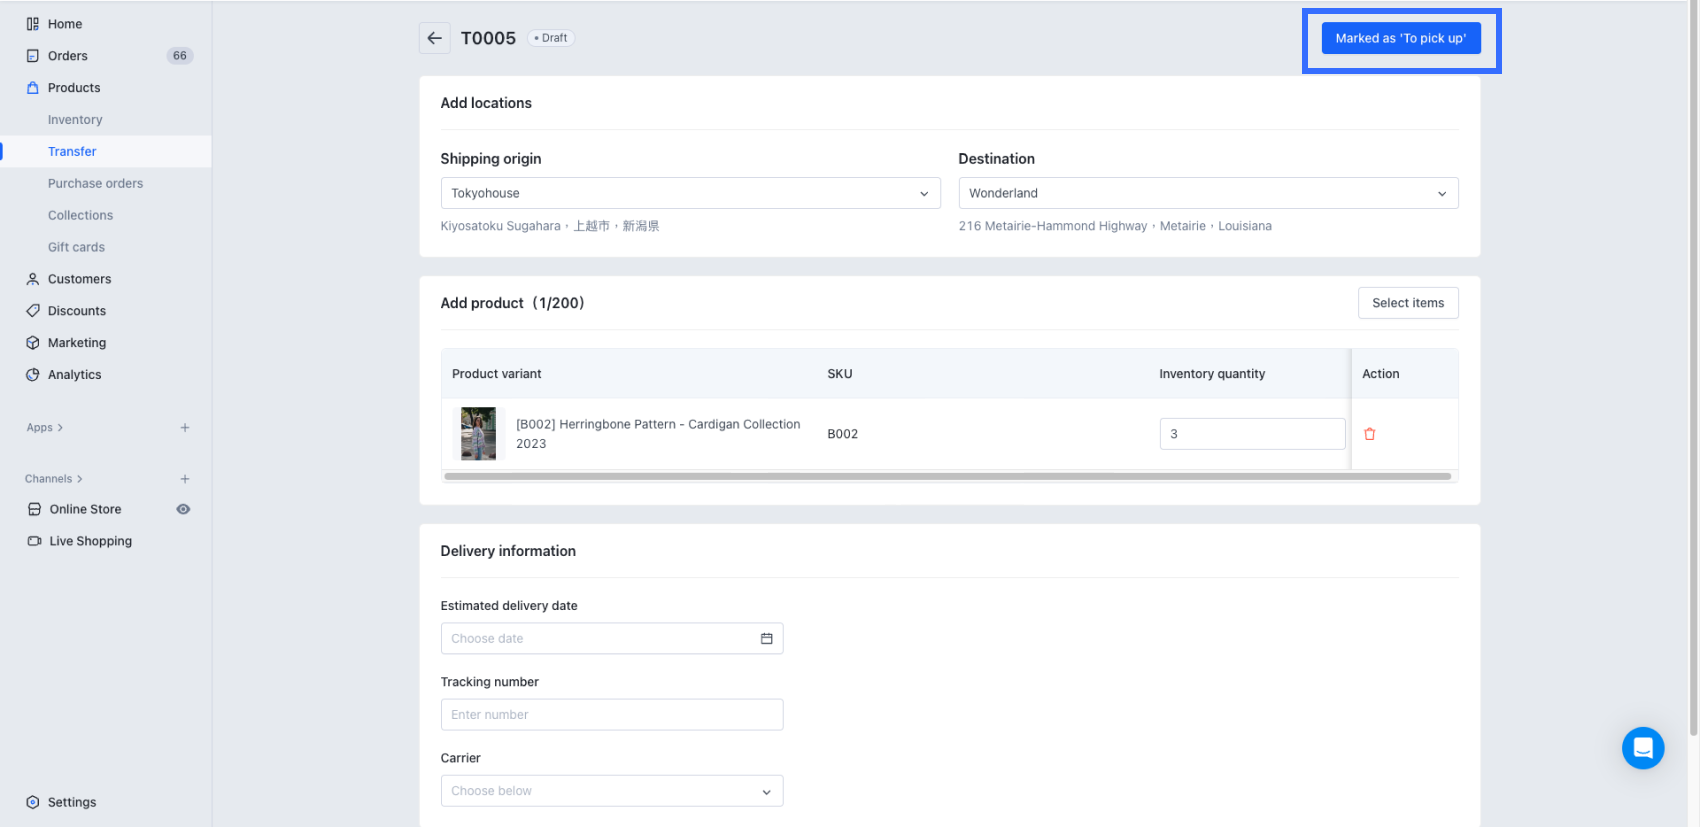Expand the Apps section chevron
Screen dimensions: 1700x827
pyautogui.click(x=60, y=428)
